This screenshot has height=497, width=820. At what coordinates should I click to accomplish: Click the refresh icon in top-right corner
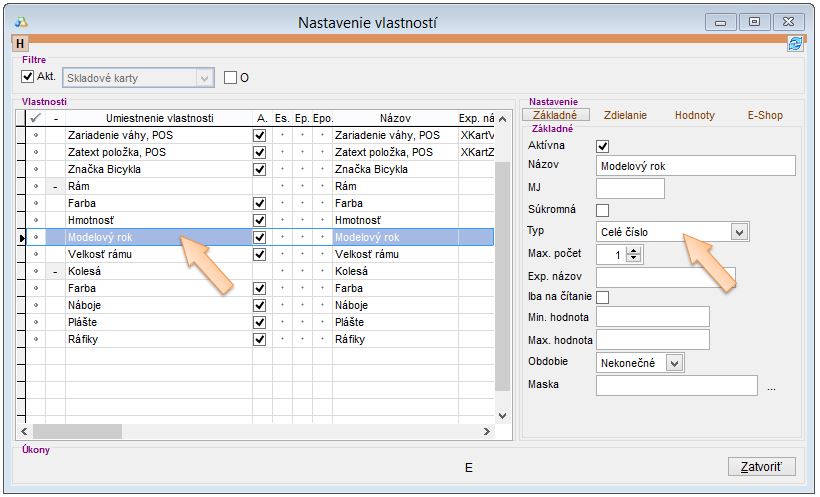click(x=795, y=44)
